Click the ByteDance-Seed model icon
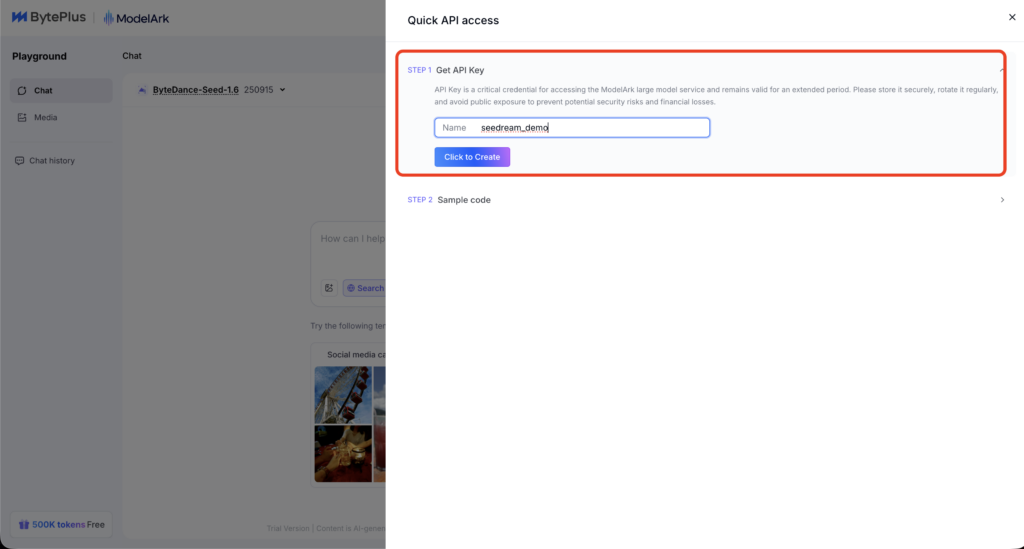The width and height of the screenshot is (1024, 549). 142,90
